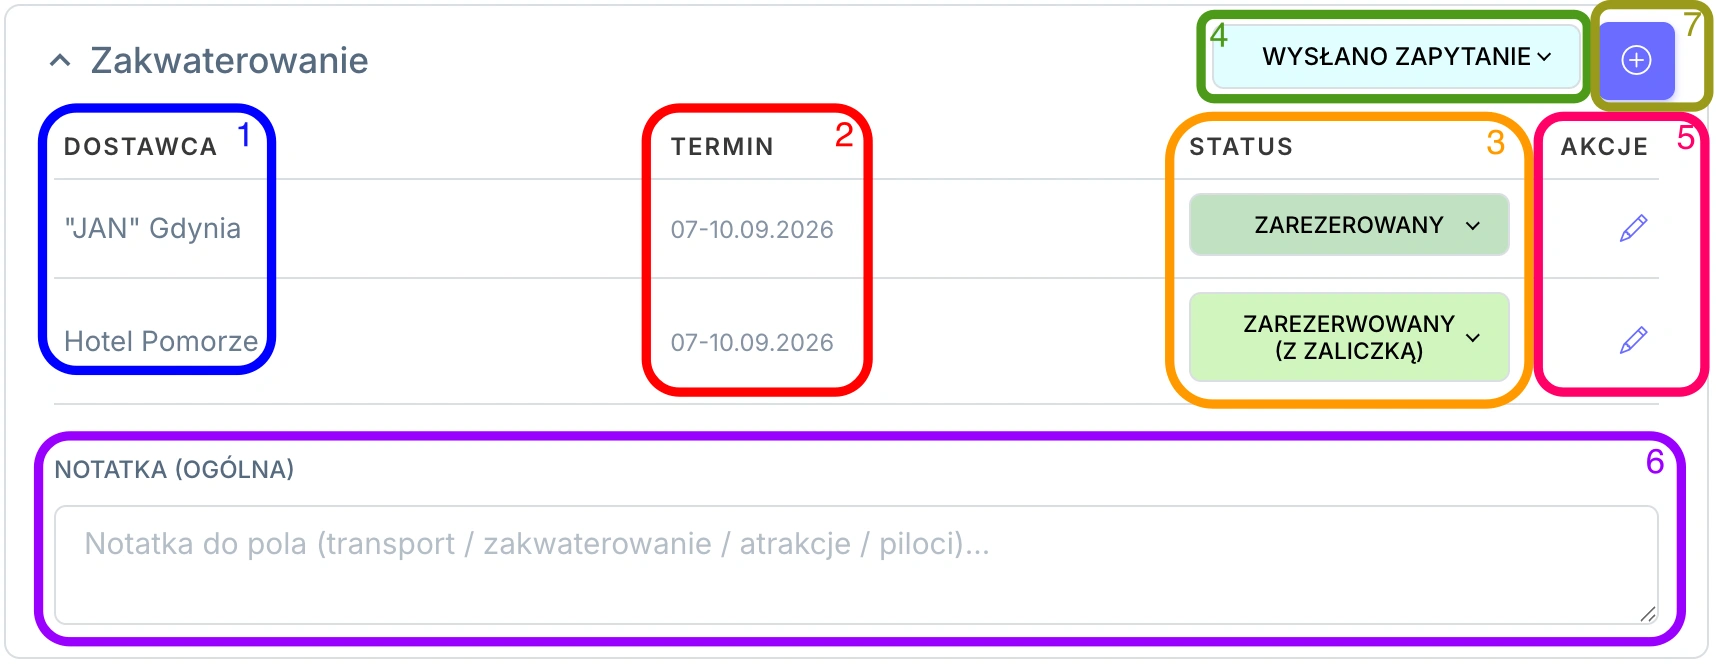The width and height of the screenshot is (1716, 664).
Task: Click the NOTATKA (OGÓLNA) label
Action: point(174,470)
